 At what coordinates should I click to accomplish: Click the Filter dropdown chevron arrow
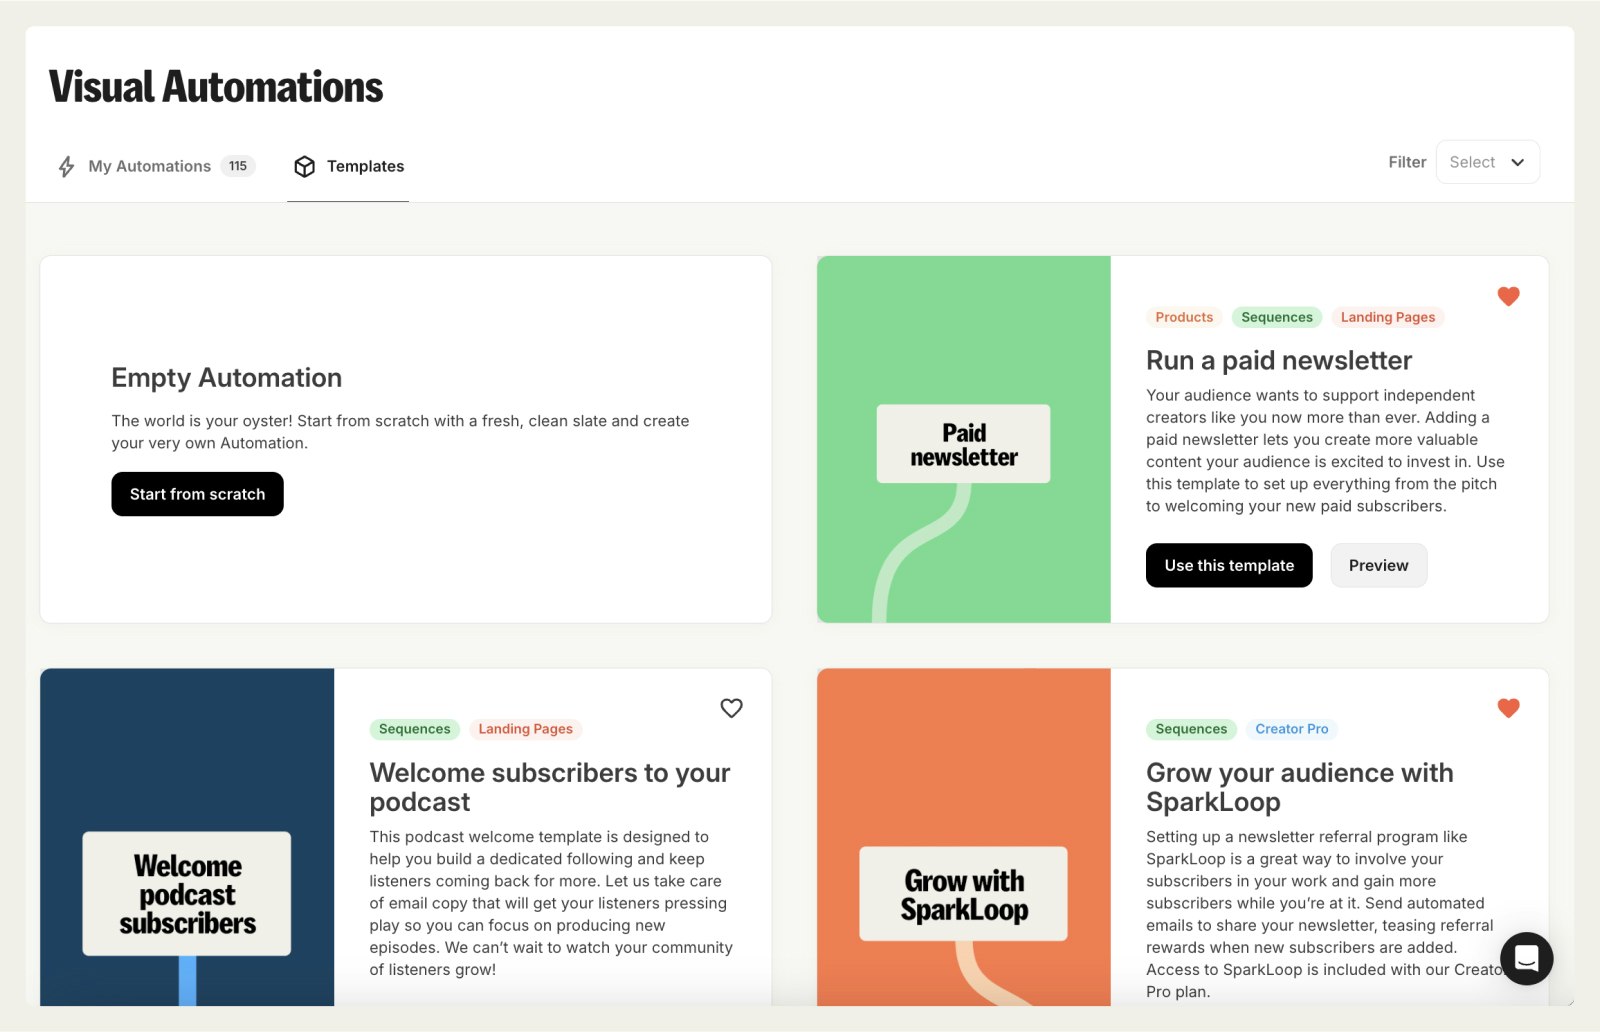click(x=1517, y=162)
